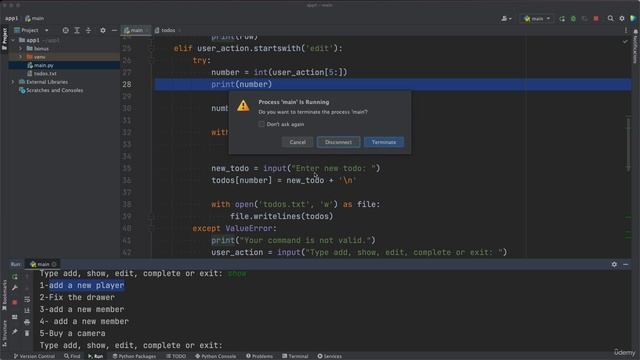640x360 pixels.
Task: Click the wrench icon in Run panel
Action: point(15,288)
